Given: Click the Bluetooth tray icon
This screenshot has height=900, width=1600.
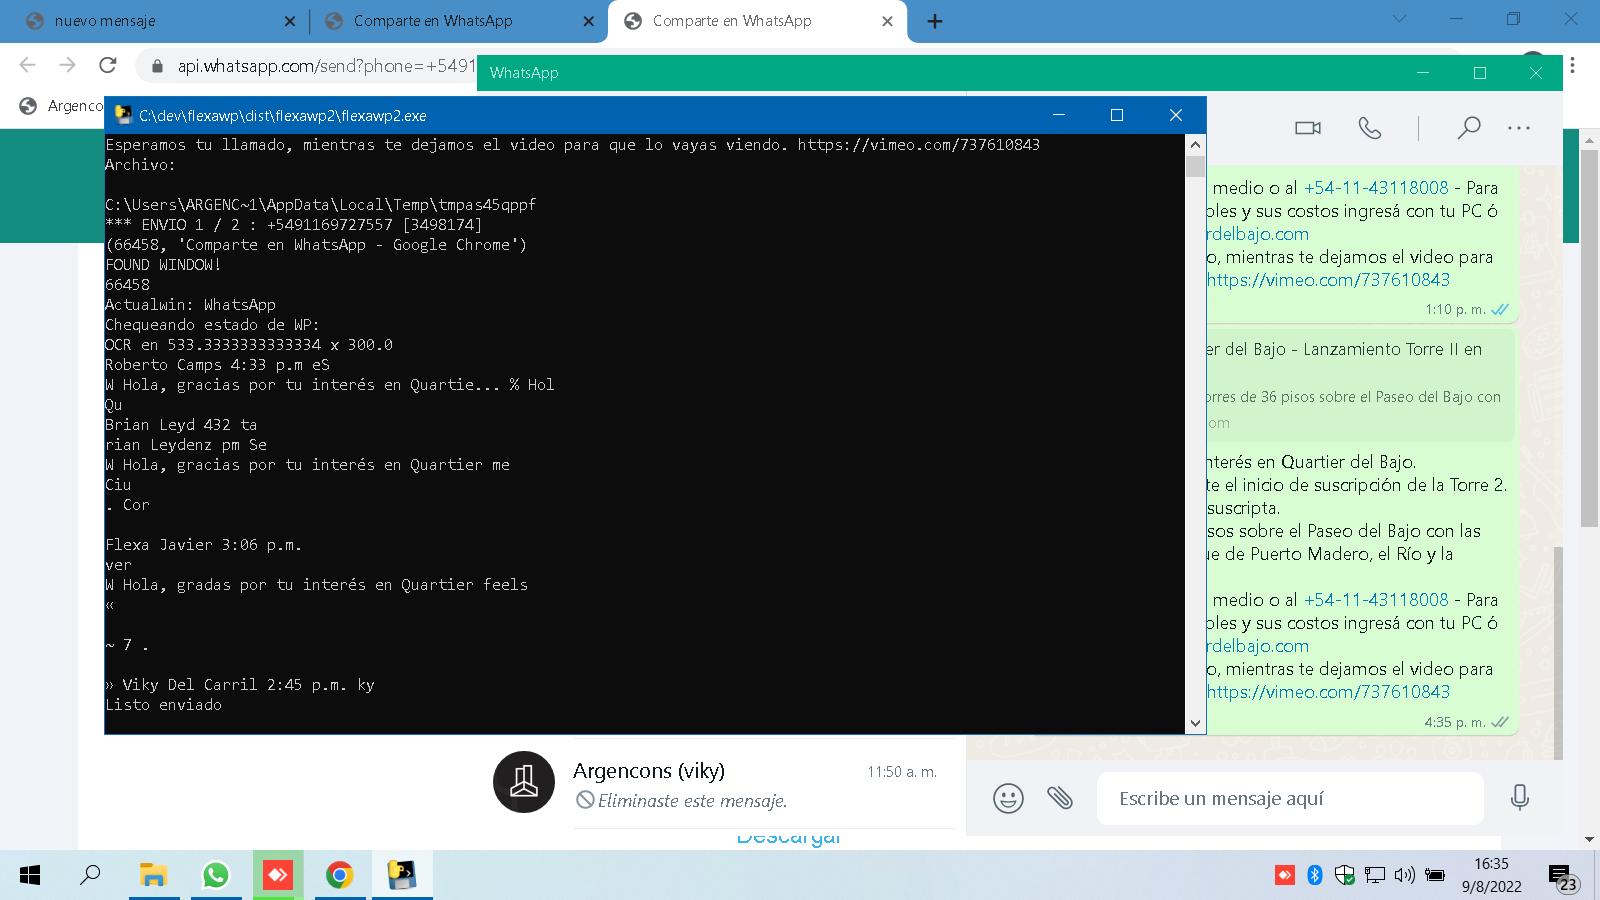Looking at the screenshot, I should click(1315, 875).
